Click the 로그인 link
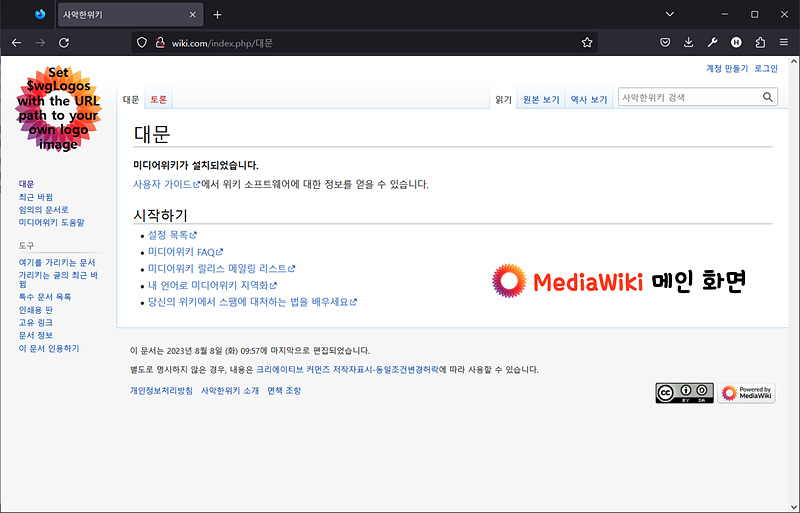 coord(766,68)
